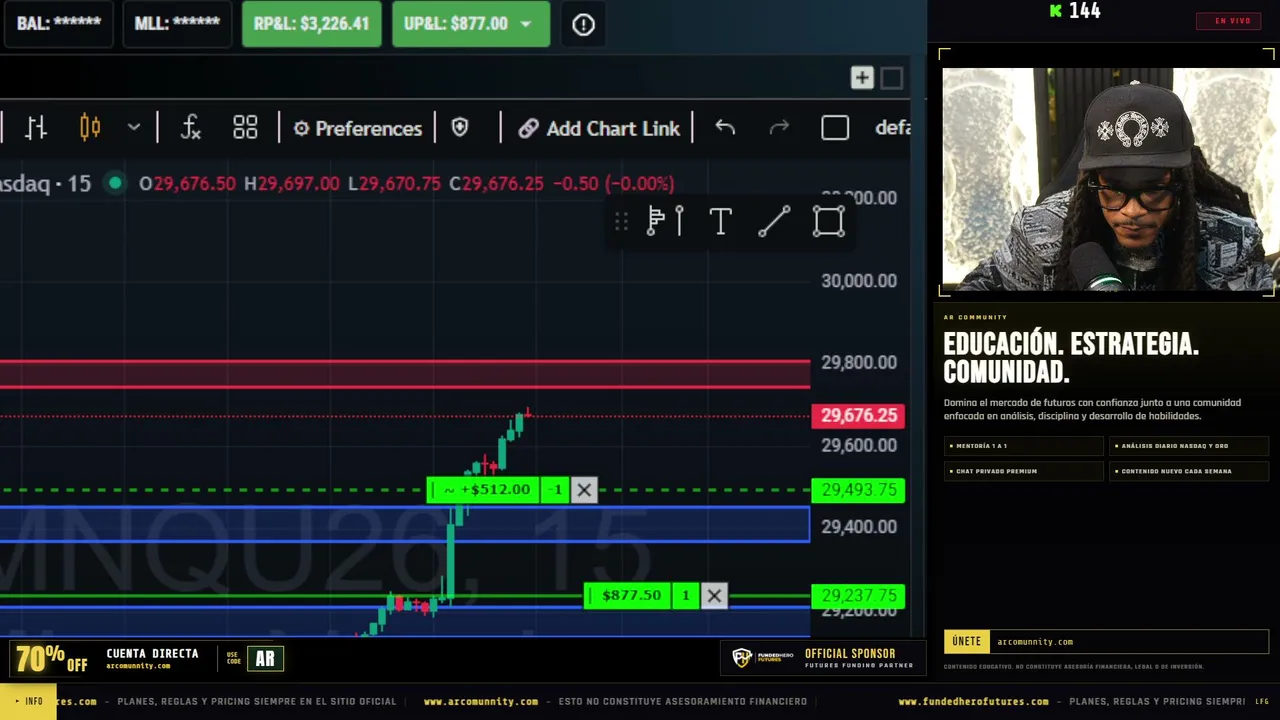The image size is (1280, 720).
Task: Click the RP&L $3,226.41 indicator
Action: point(311,24)
